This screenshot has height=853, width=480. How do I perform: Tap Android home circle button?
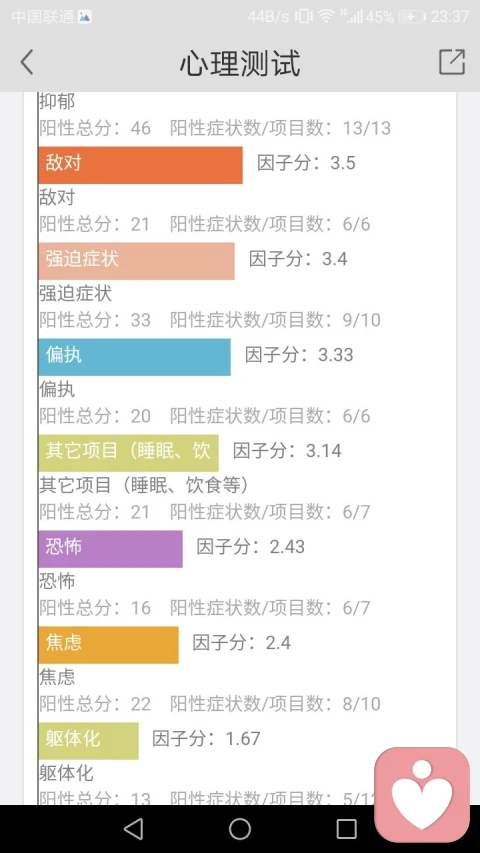point(240,829)
